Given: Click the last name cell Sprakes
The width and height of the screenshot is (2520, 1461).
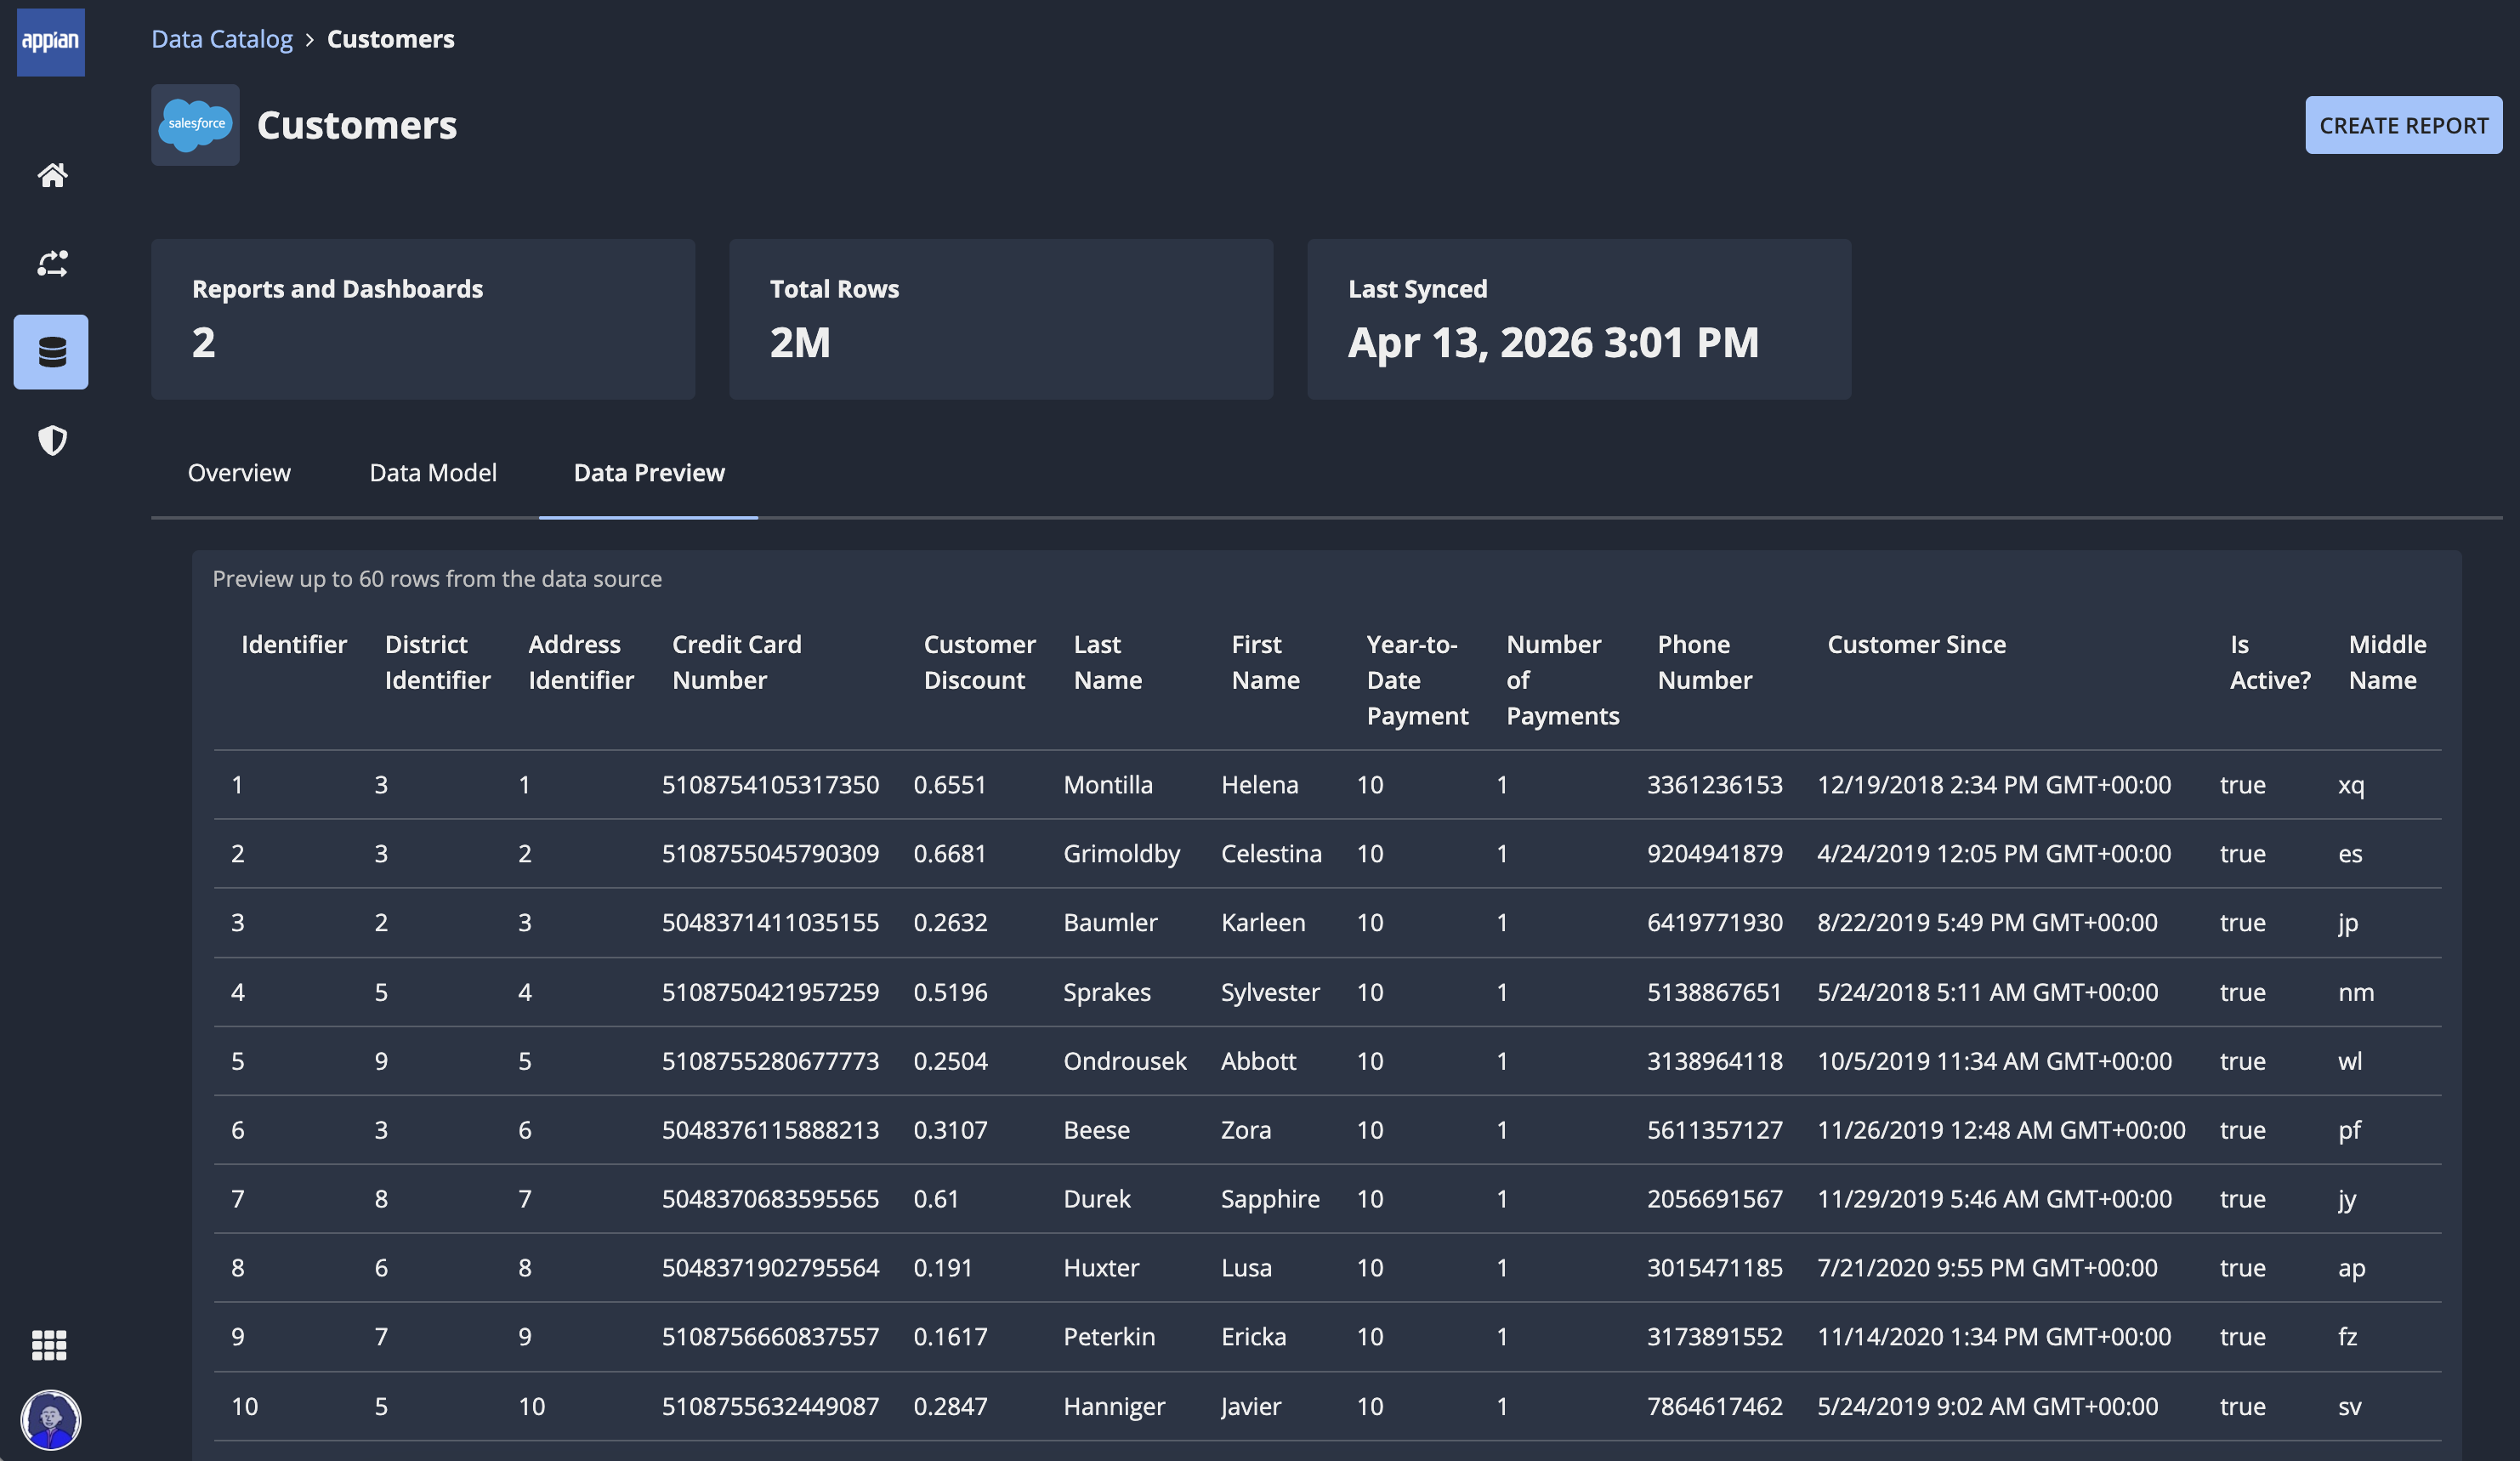Looking at the screenshot, I should click(x=1107, y=992).
